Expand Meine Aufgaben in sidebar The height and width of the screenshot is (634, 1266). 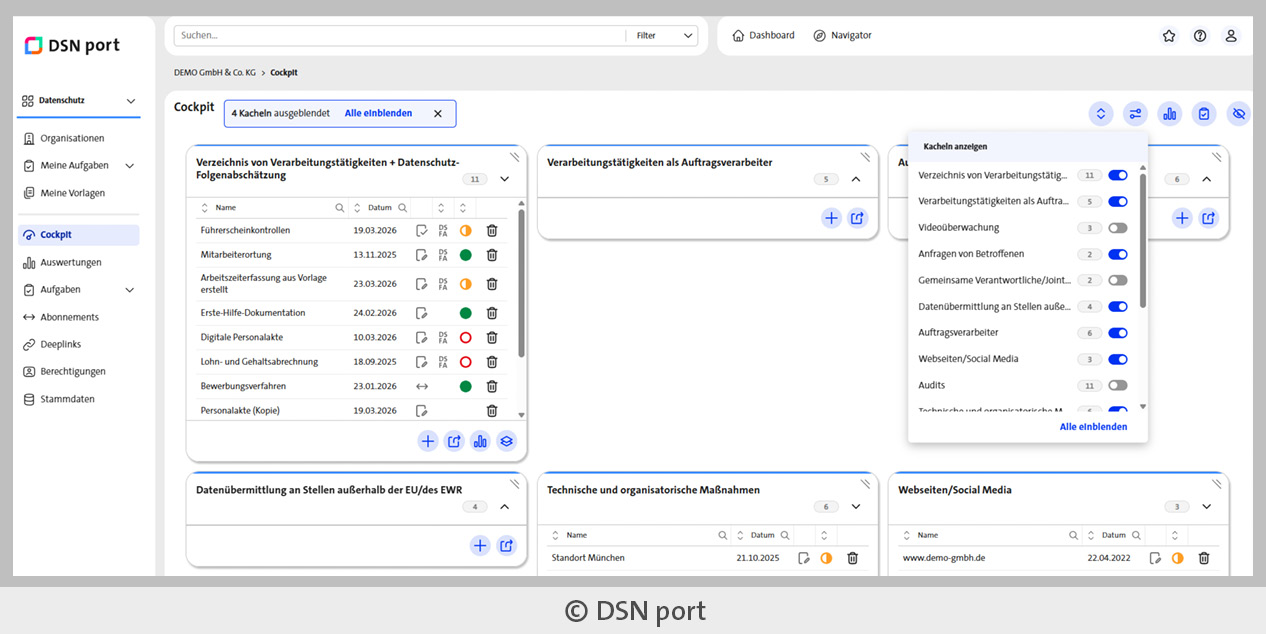point(130,166)
